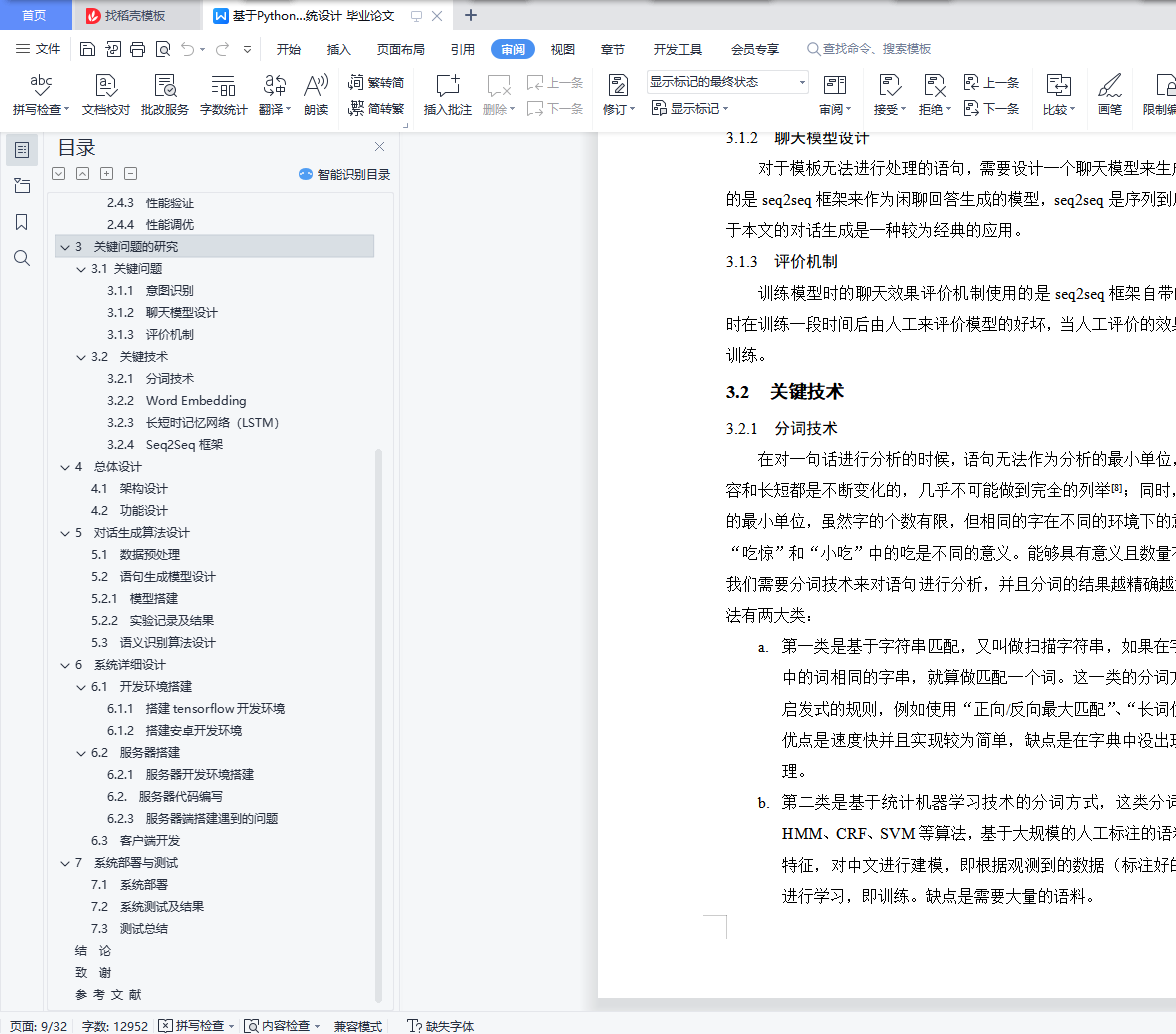Click 智能识别目录 smart TOC recognition
The height and width of the screenshot is (1034, 1176).
[344, 175]
